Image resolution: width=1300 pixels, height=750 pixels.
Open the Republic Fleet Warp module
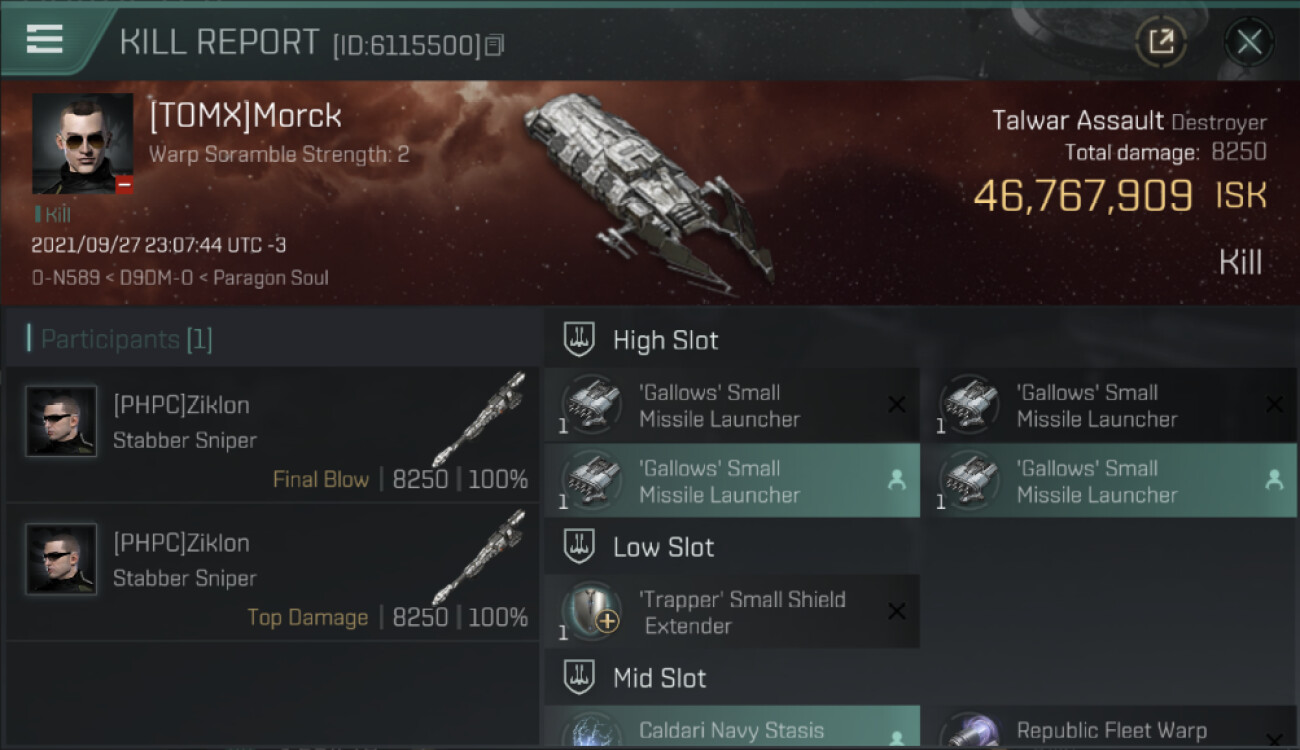[x=1110, y=728]
